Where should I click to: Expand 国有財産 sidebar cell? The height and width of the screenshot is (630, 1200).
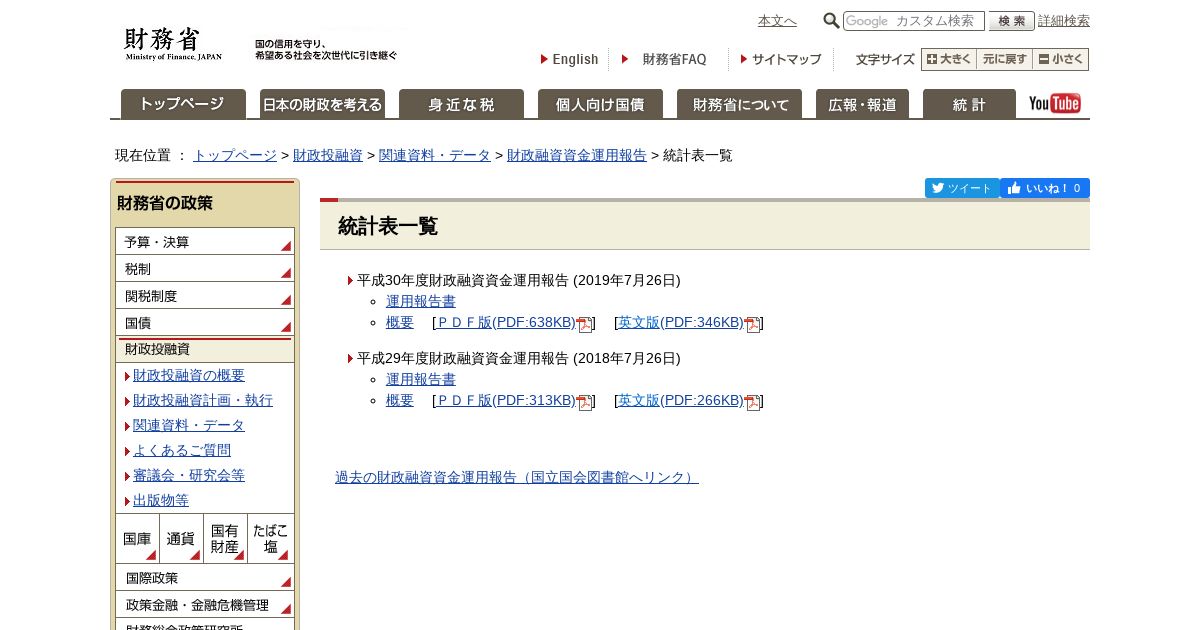[x=225, y=539]
